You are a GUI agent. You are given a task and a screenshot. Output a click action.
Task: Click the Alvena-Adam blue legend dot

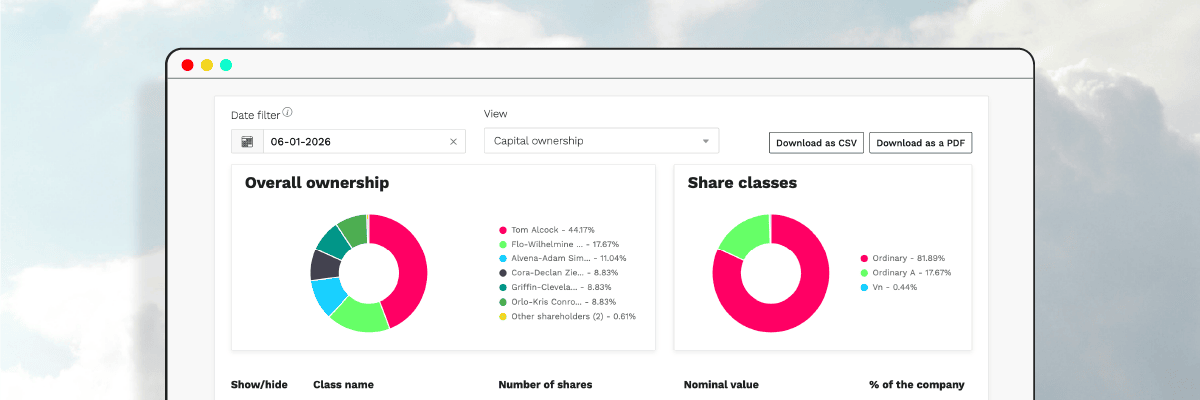(x=502, y=258)
